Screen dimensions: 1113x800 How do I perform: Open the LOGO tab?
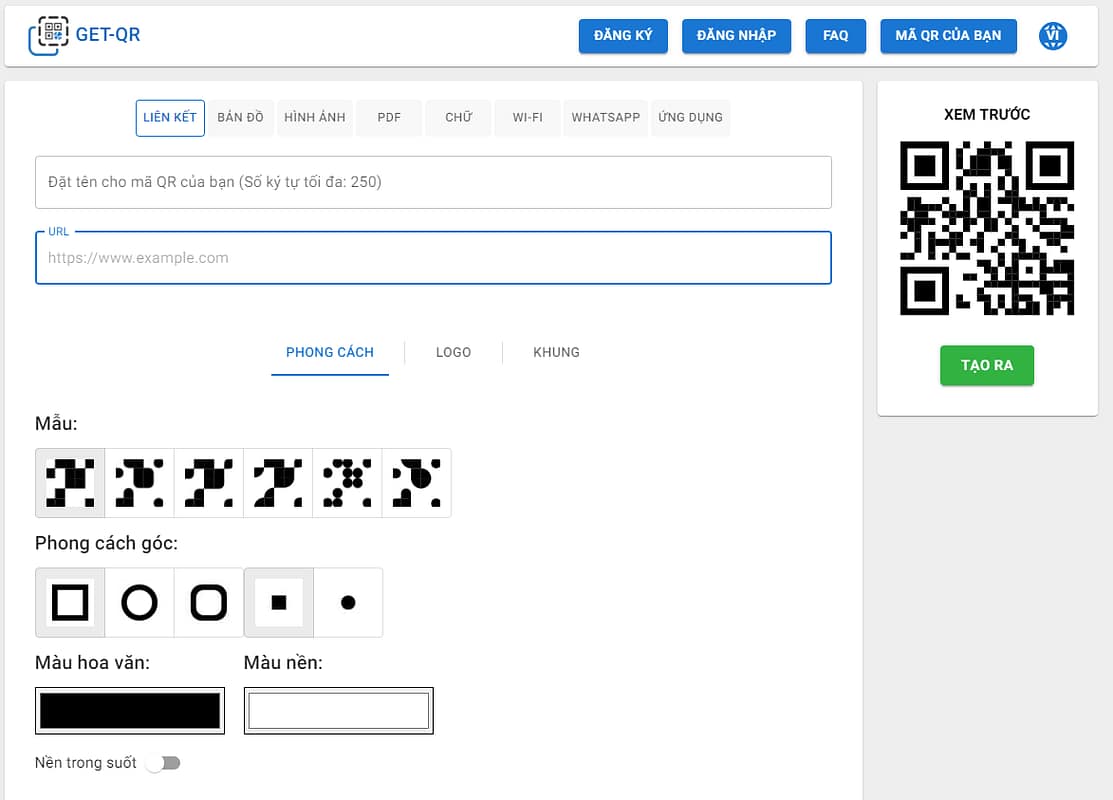coord(454,353)
